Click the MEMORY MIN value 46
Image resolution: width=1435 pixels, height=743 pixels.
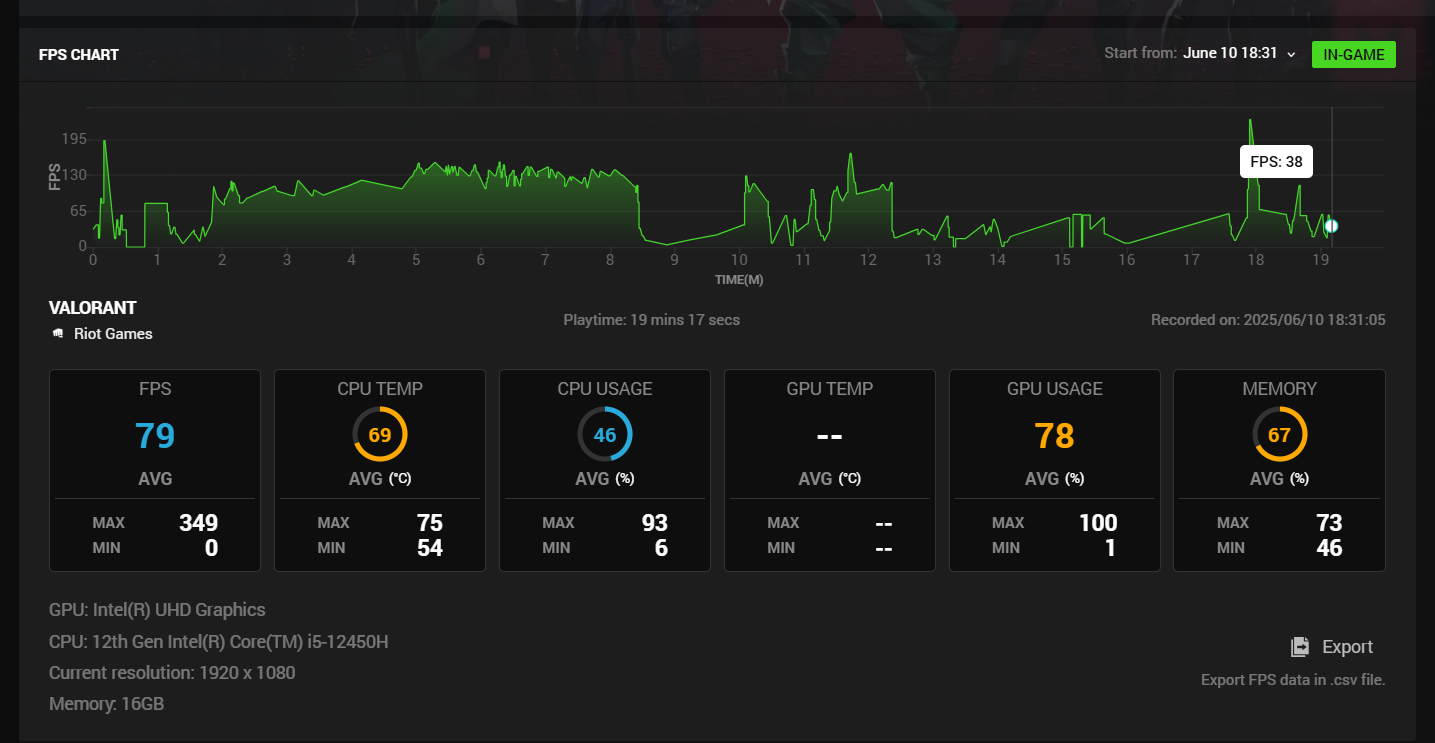coord(1329,548)
